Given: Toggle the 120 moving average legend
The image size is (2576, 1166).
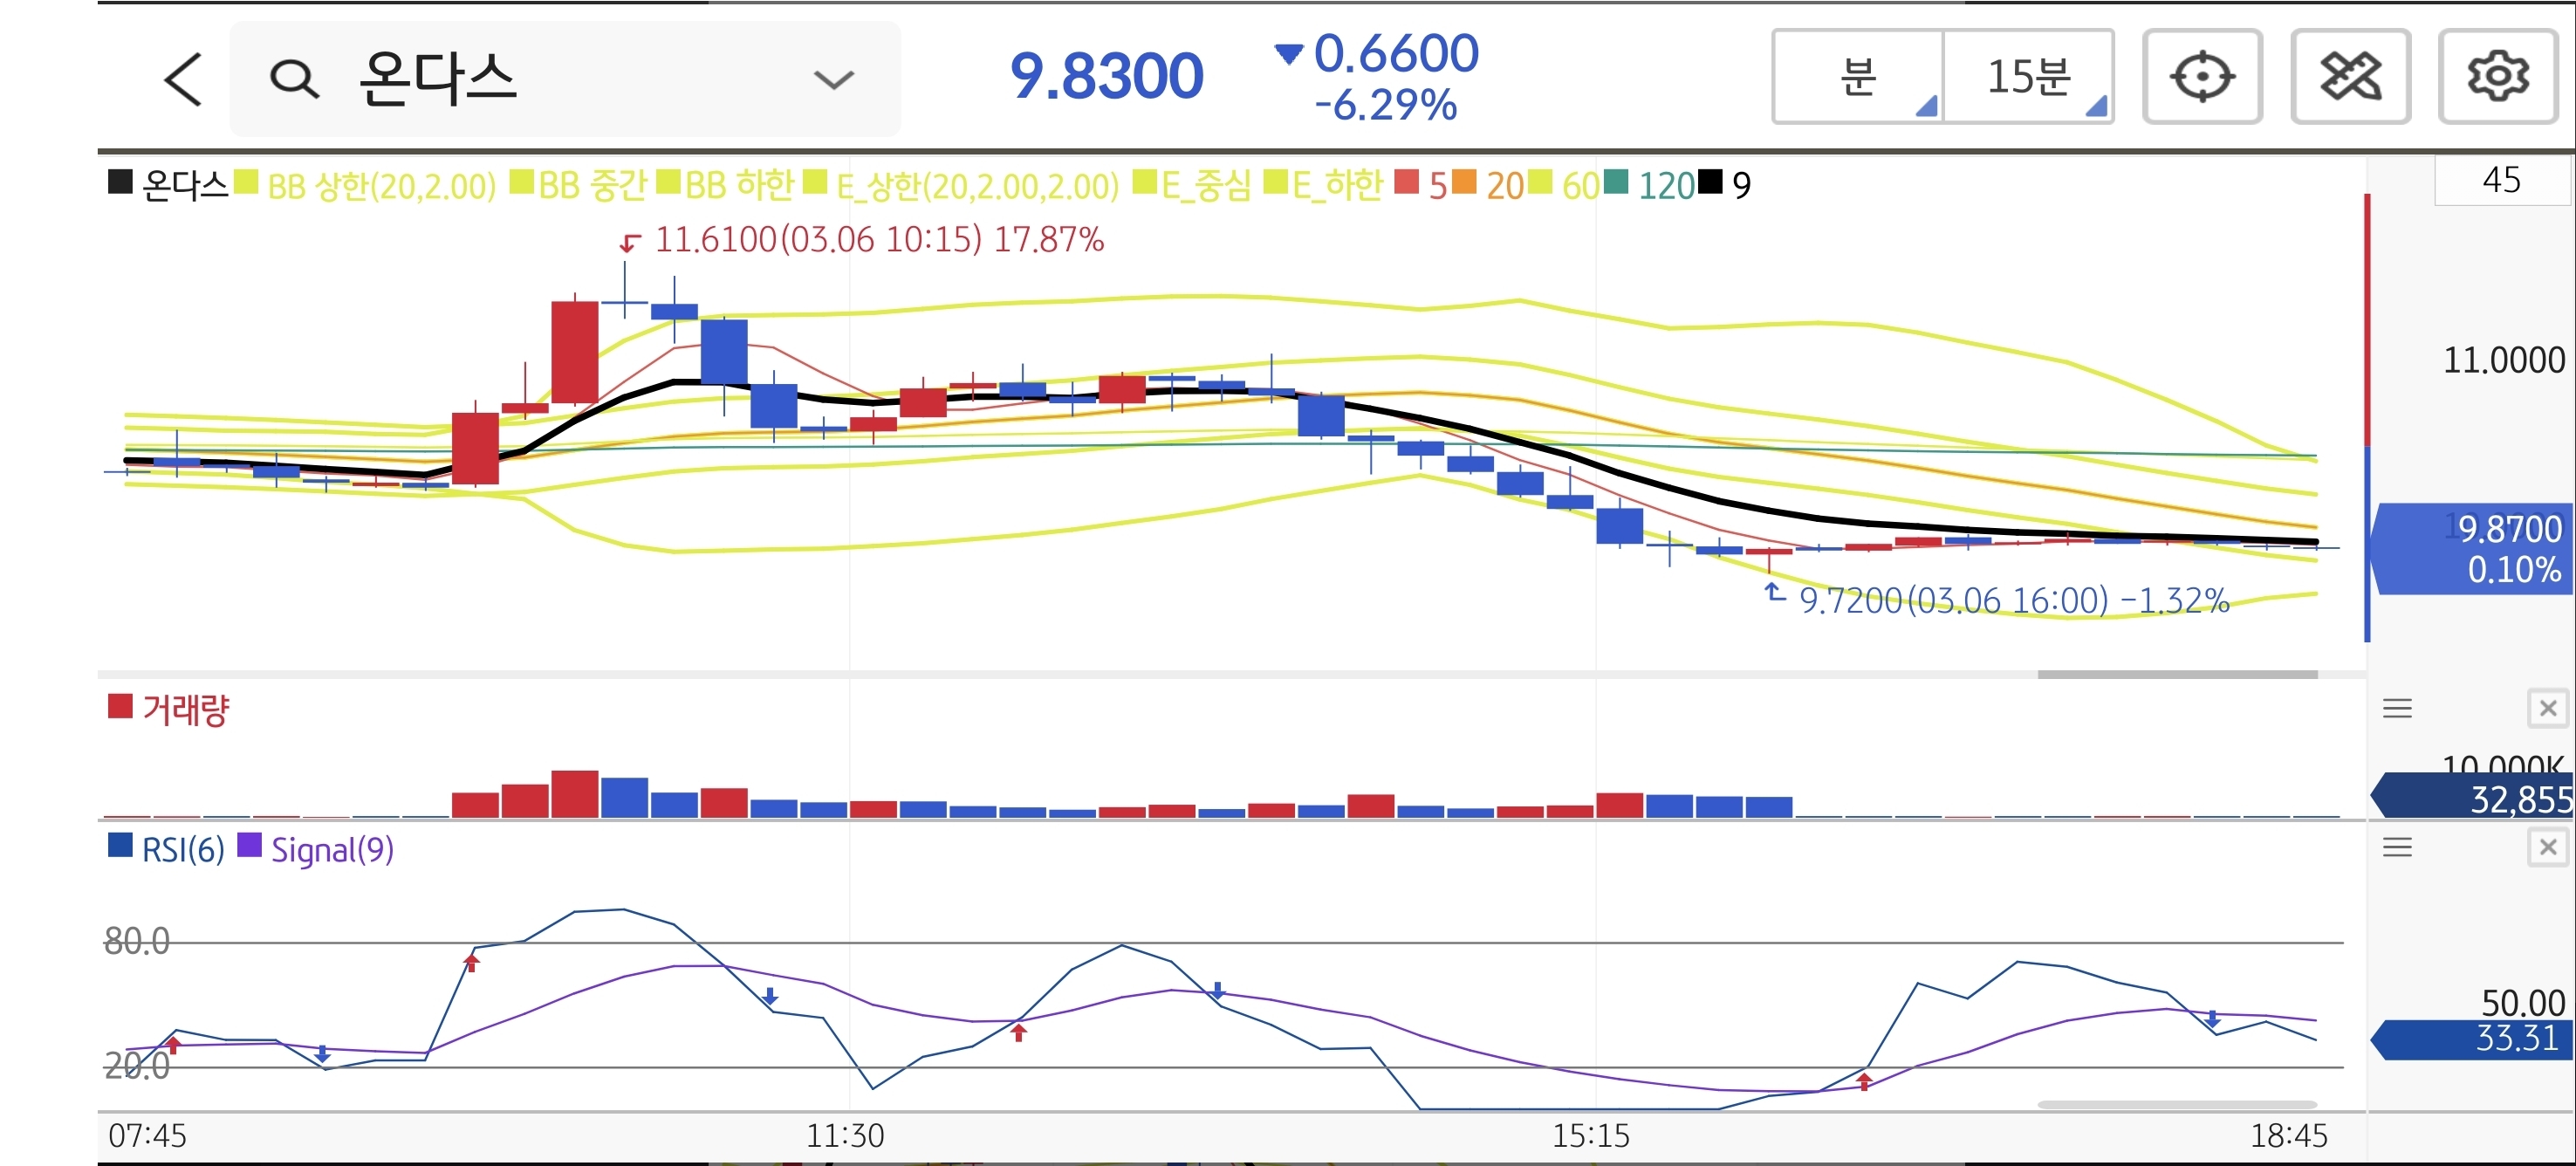Looking at the screenshot, I should pos(1665,186).
